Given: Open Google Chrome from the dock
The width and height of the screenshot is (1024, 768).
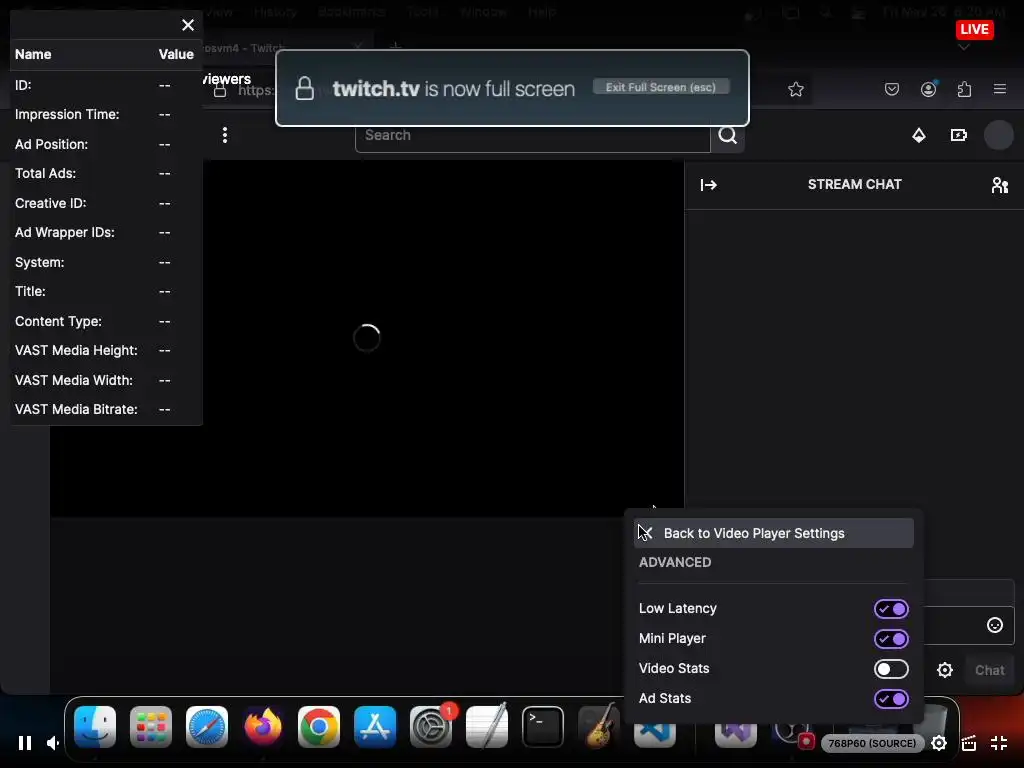Looking at the screenshot, I should point(319,726).
